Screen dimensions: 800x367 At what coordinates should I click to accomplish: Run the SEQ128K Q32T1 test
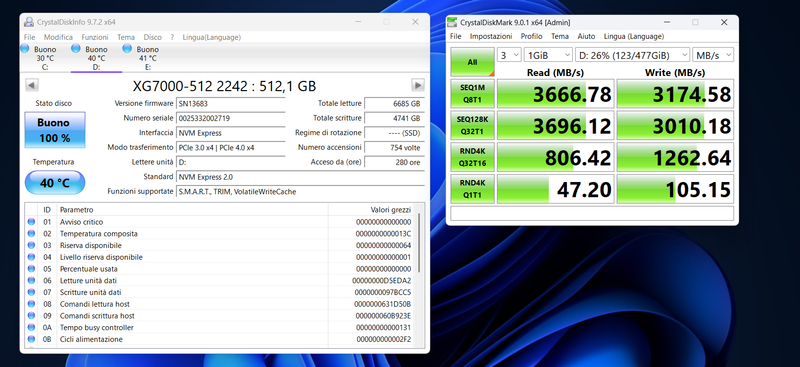(472, 125)
